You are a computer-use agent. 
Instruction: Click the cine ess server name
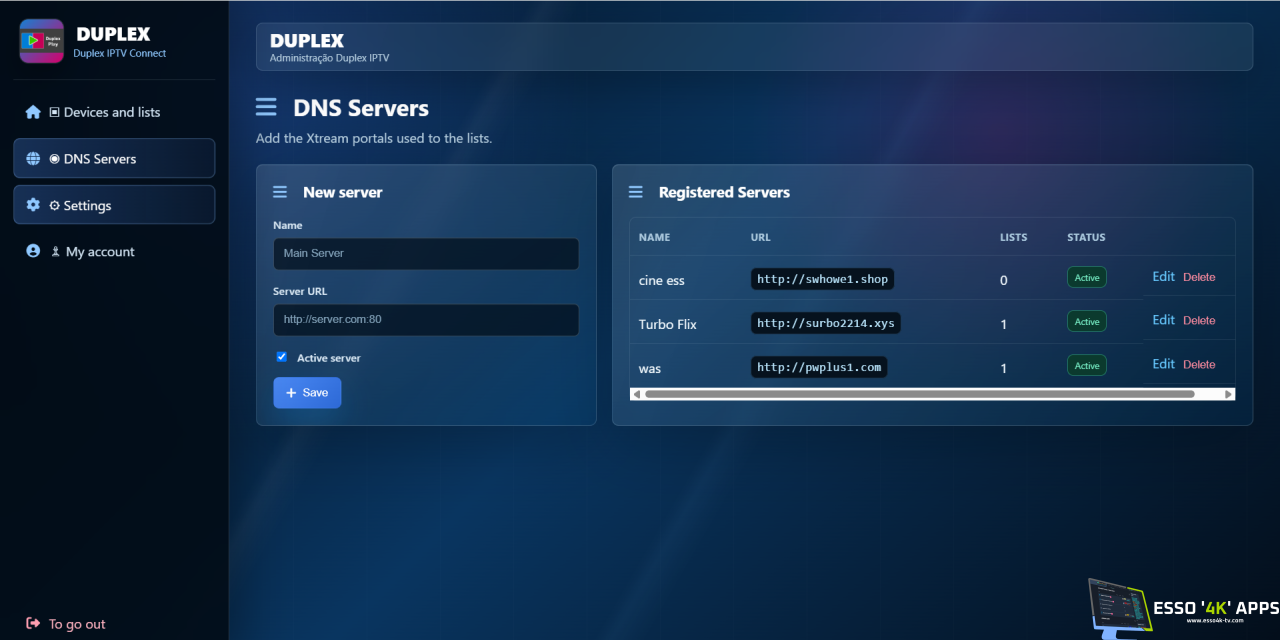[x=662, y=281]
